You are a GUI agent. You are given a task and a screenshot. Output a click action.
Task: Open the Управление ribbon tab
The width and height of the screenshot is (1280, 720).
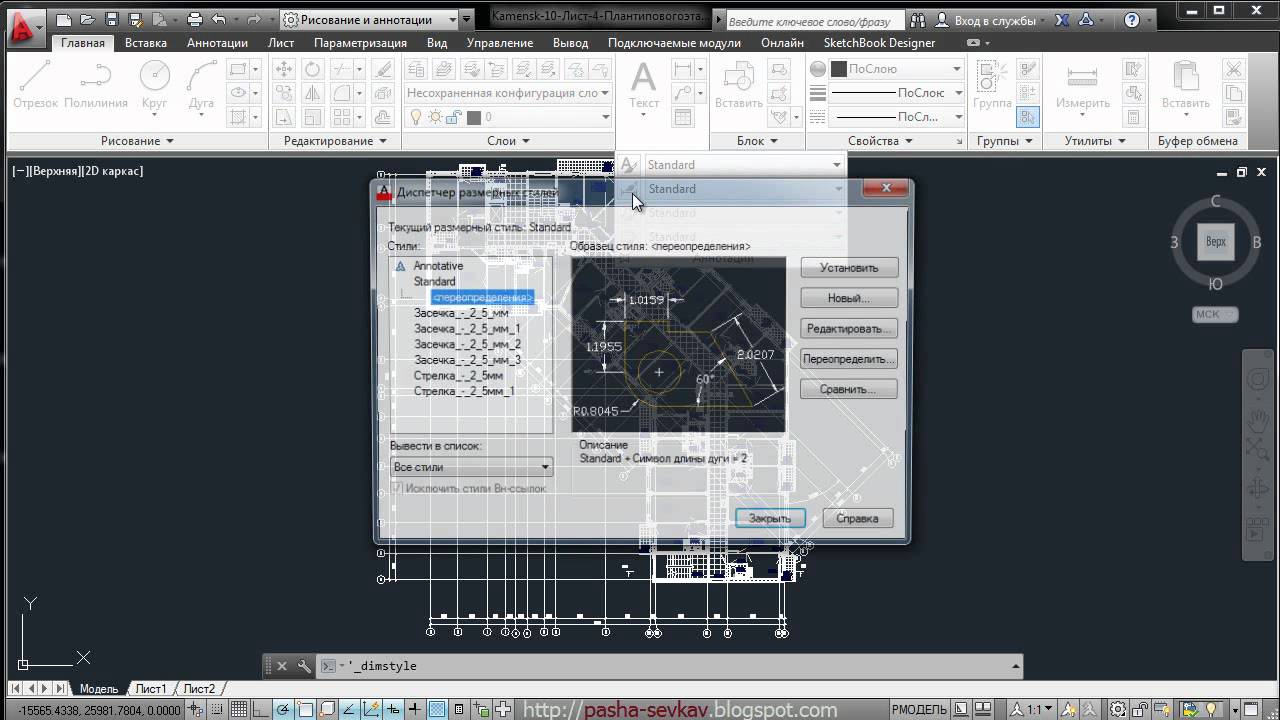point(500,43)
